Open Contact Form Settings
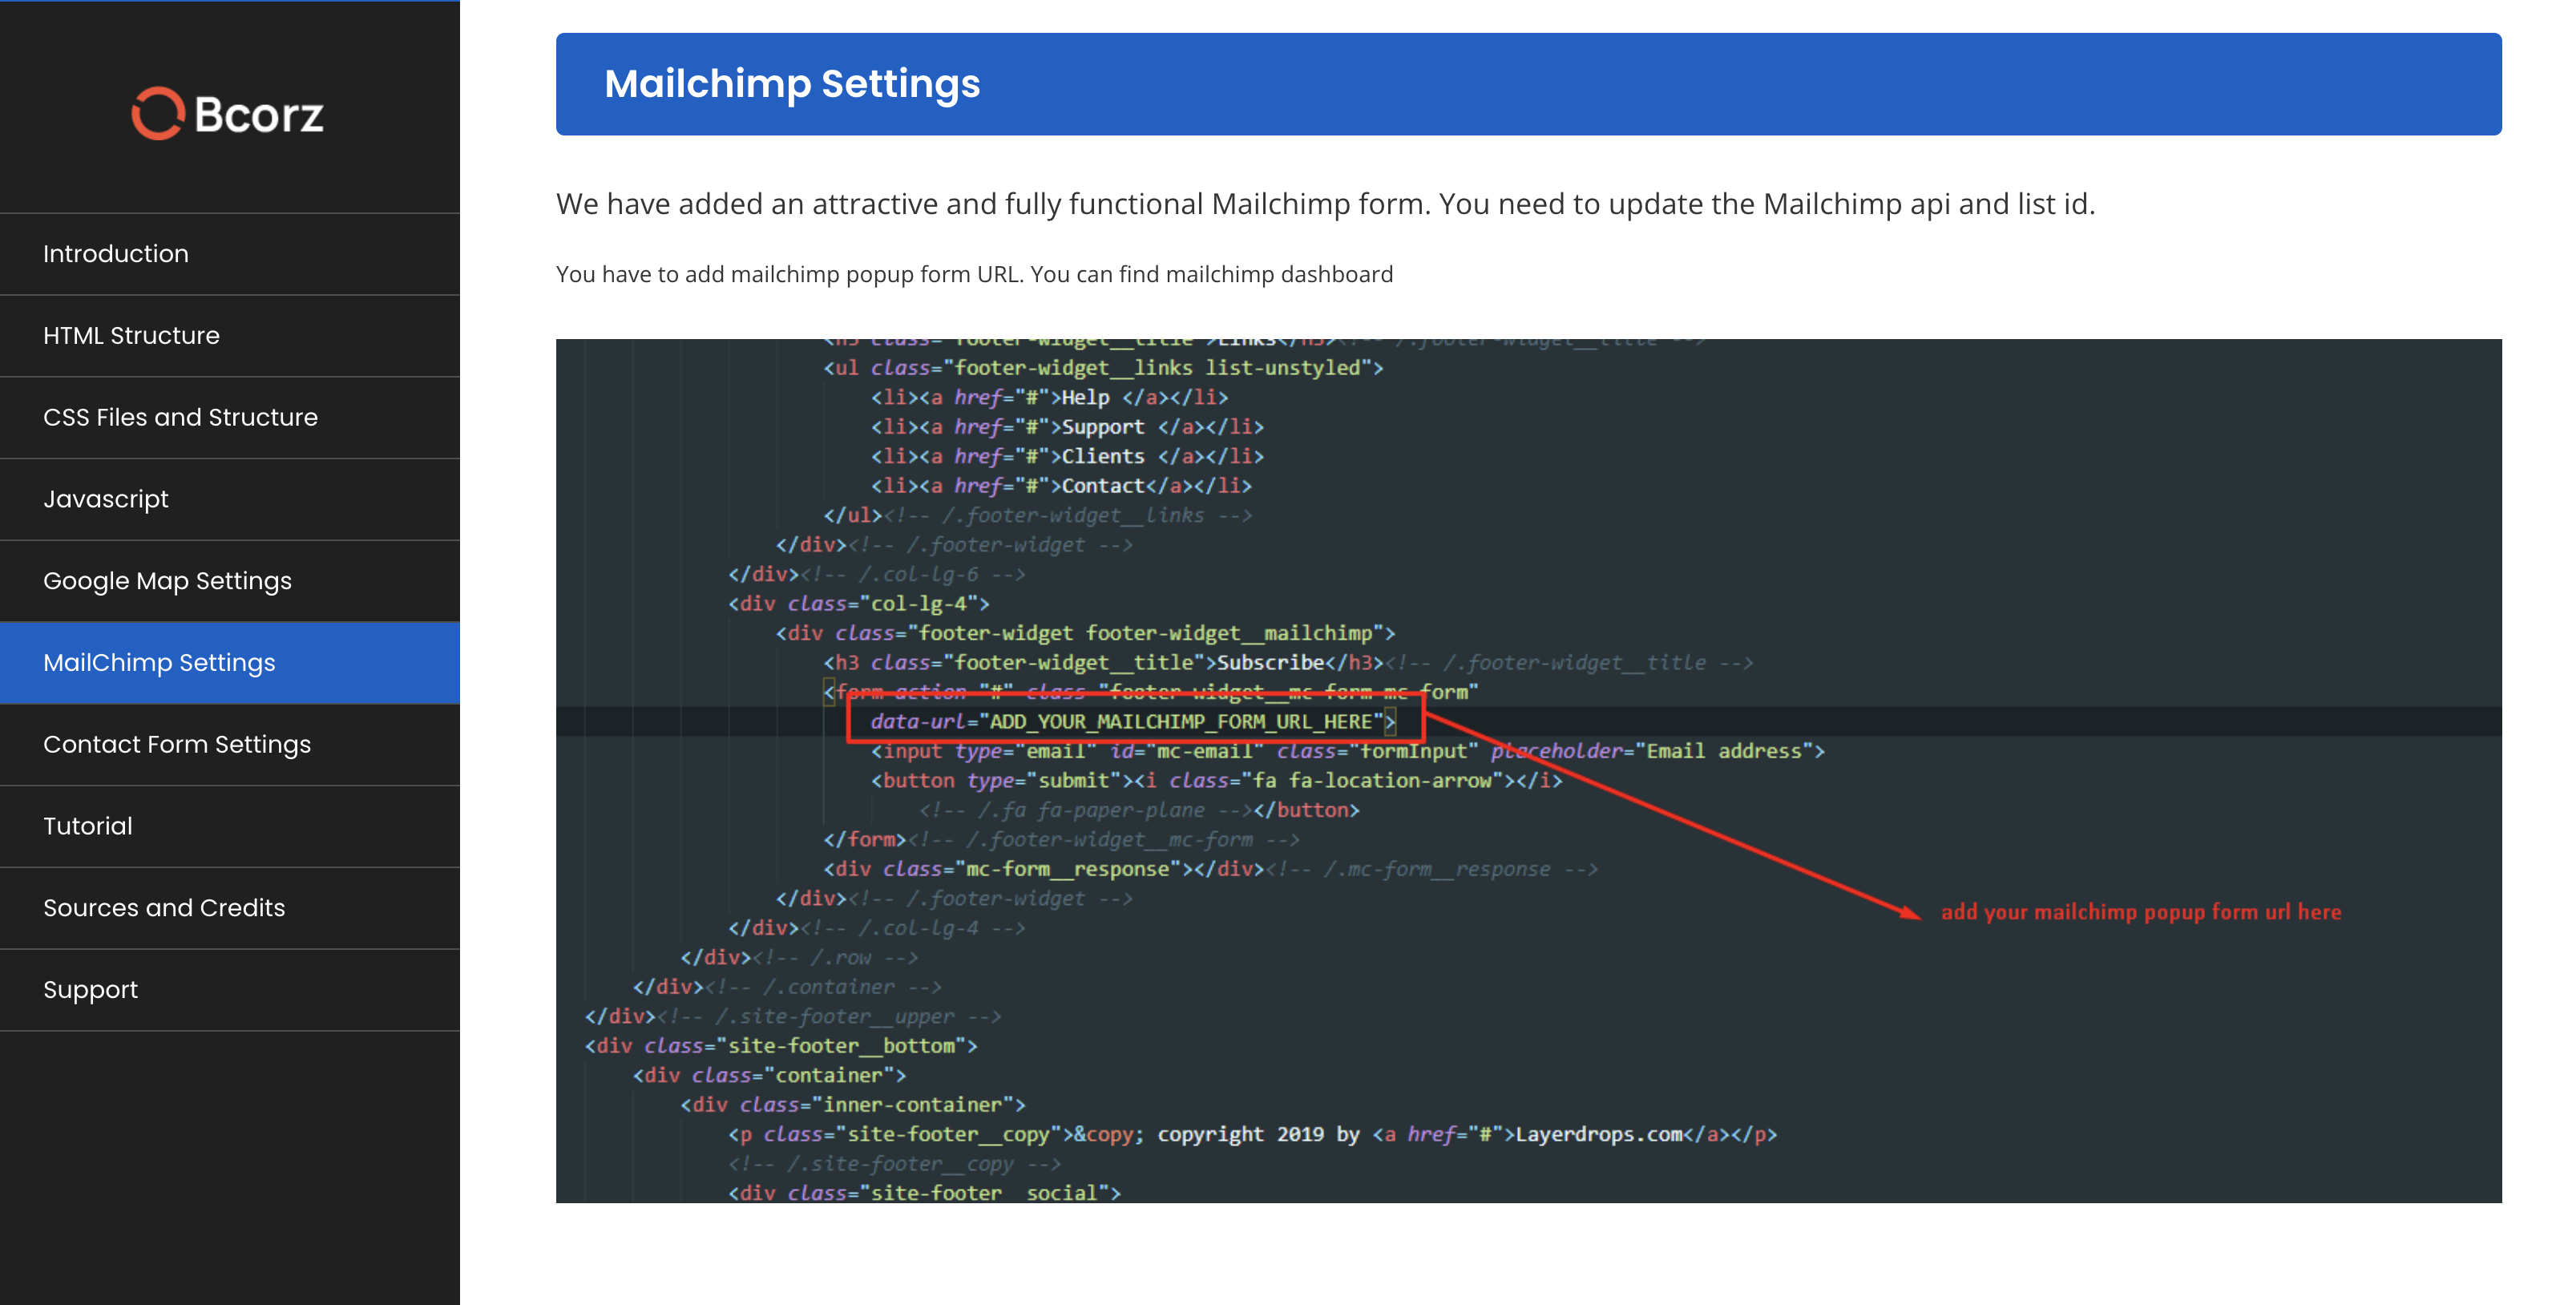This screenshot has width=2576, height=1305. 230,745
